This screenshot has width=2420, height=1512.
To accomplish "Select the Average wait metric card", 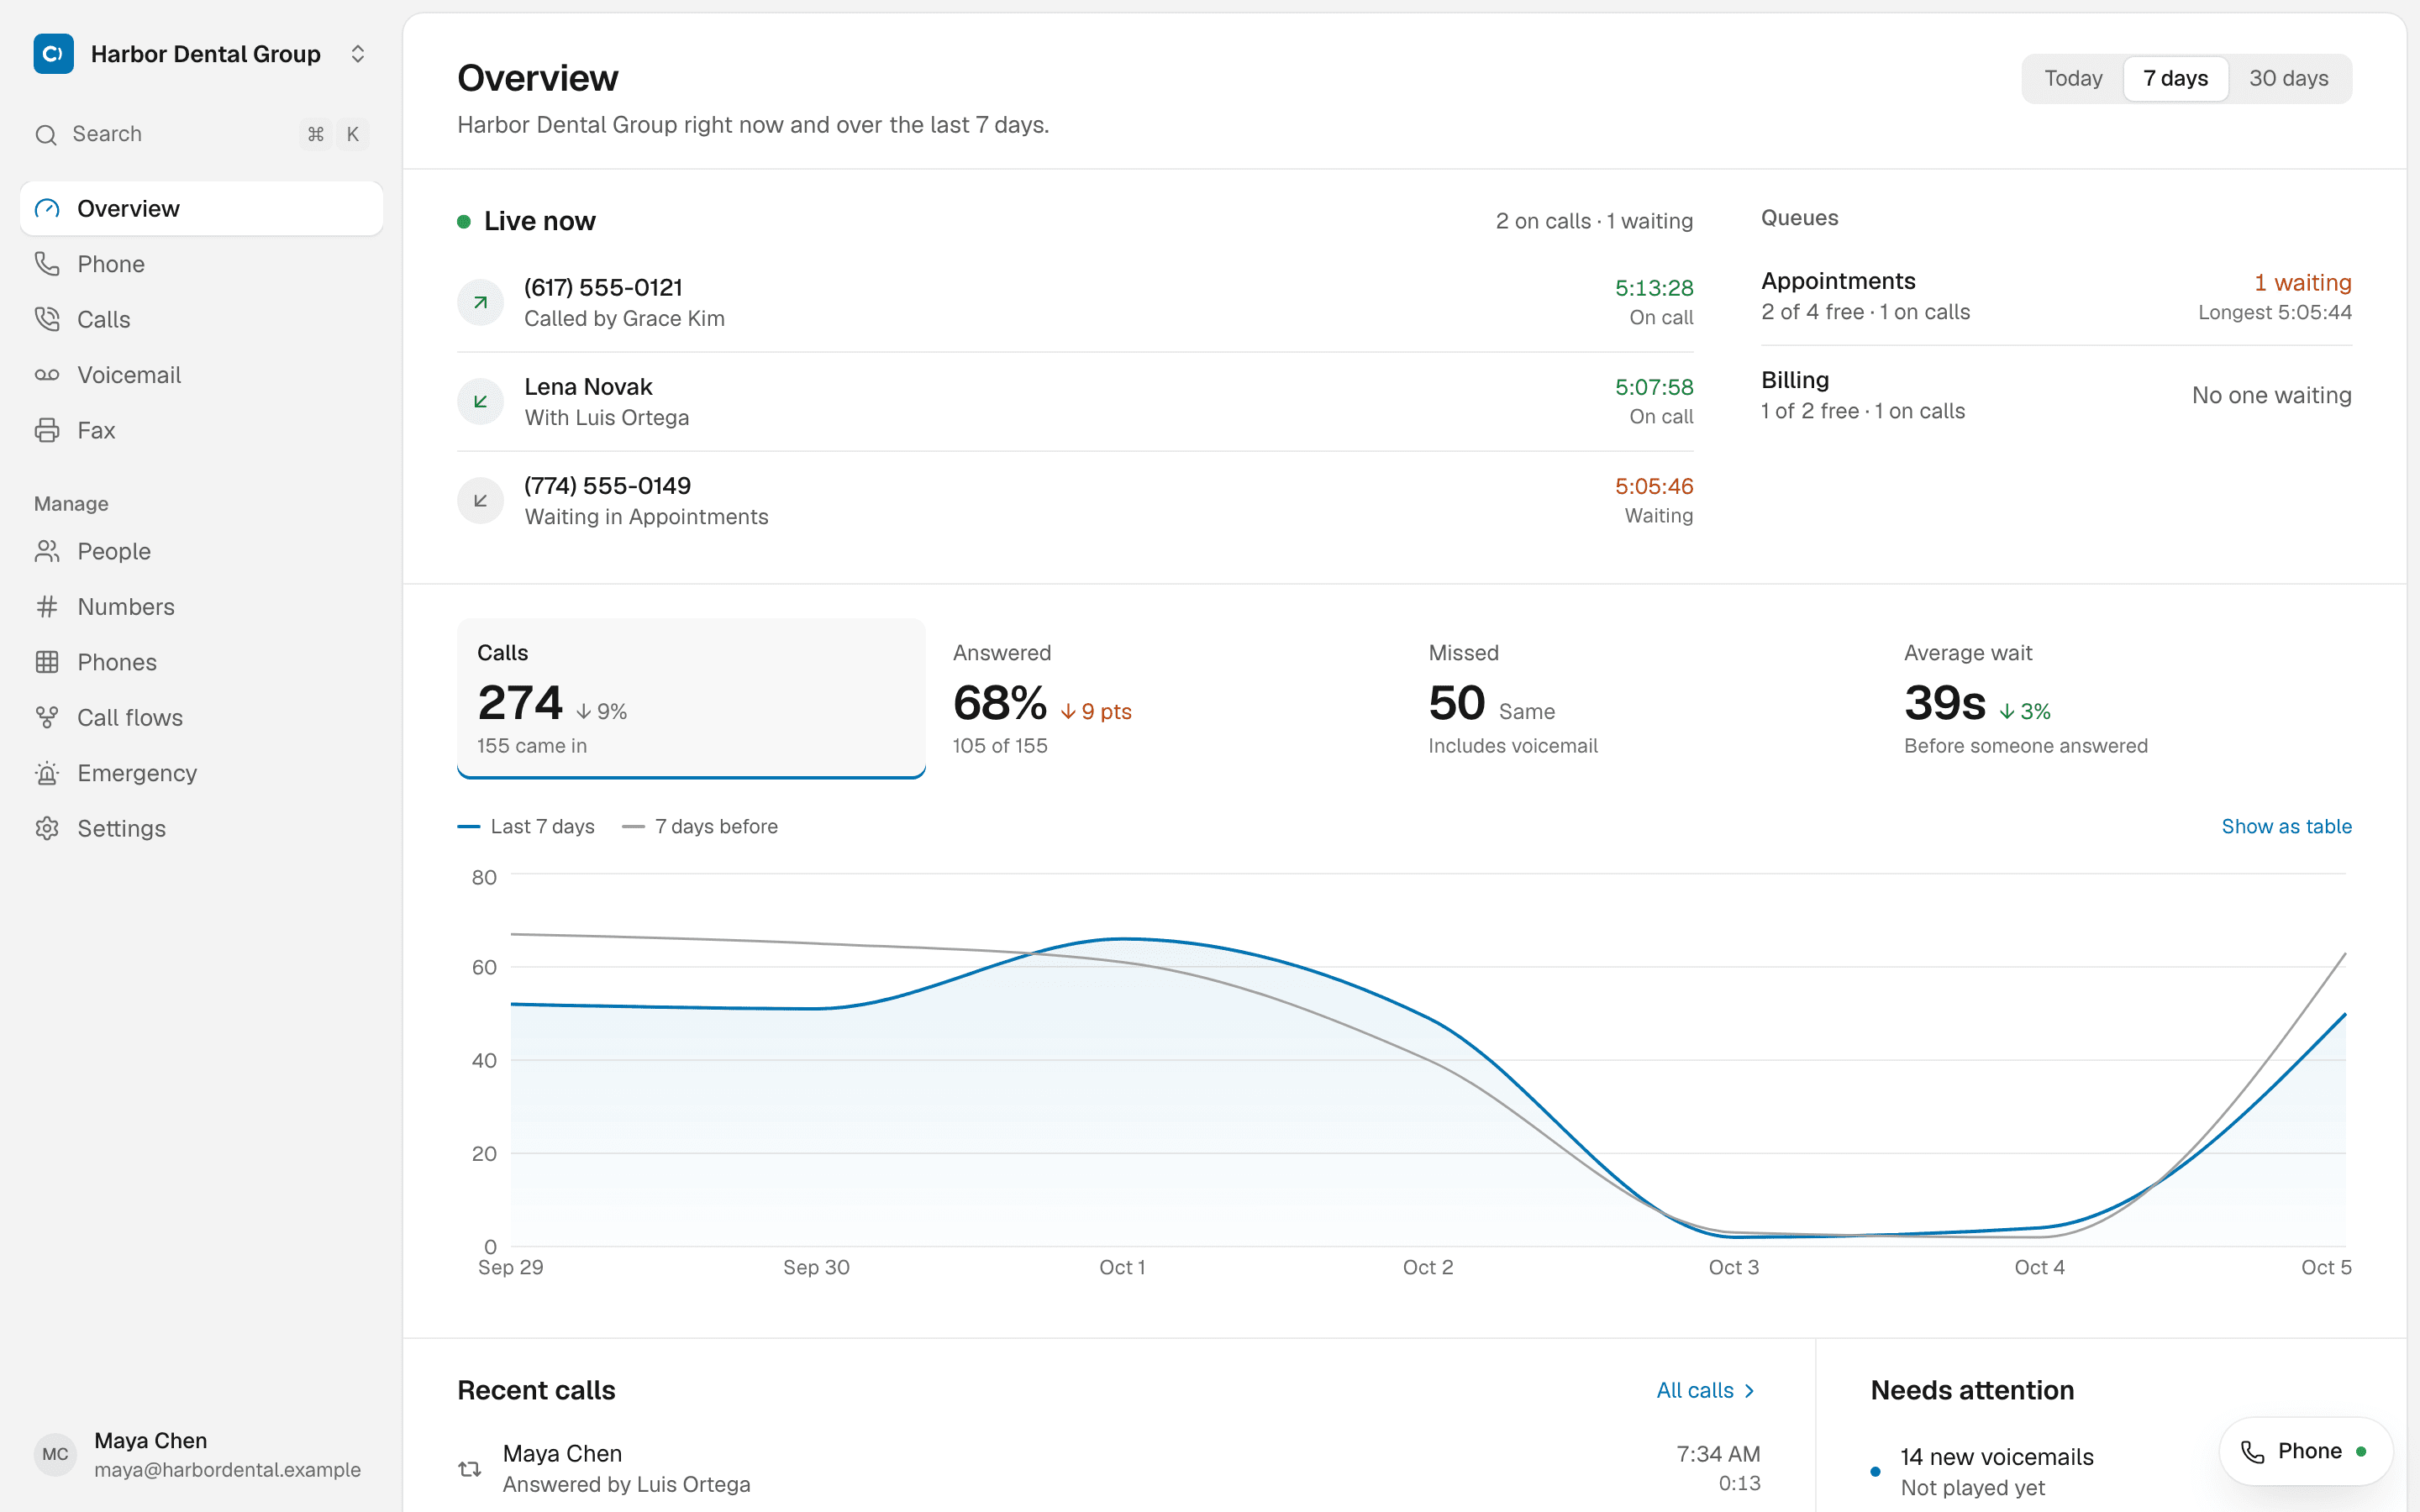I will coord(2118,698).
